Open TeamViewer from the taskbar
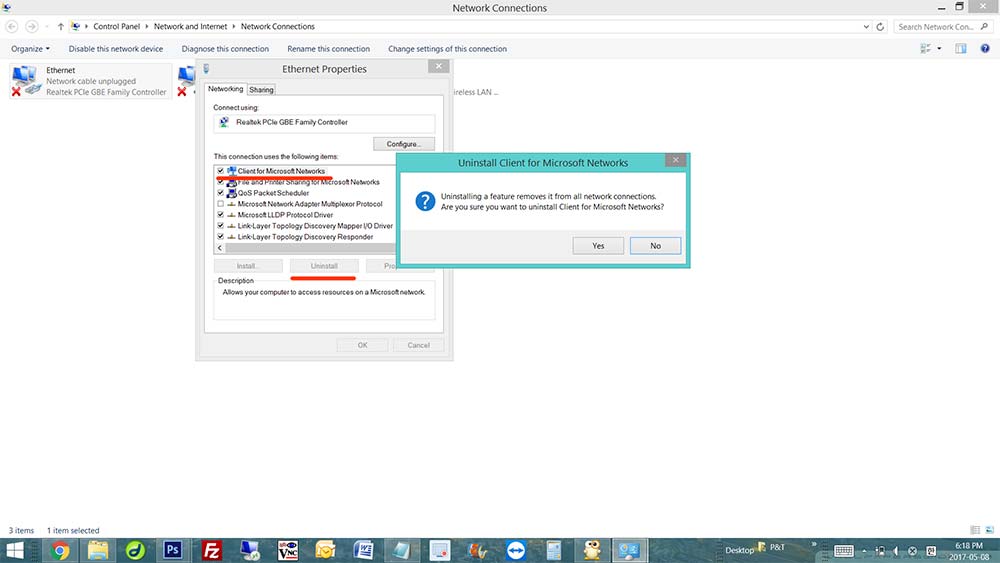 click(x=516, y=550)
